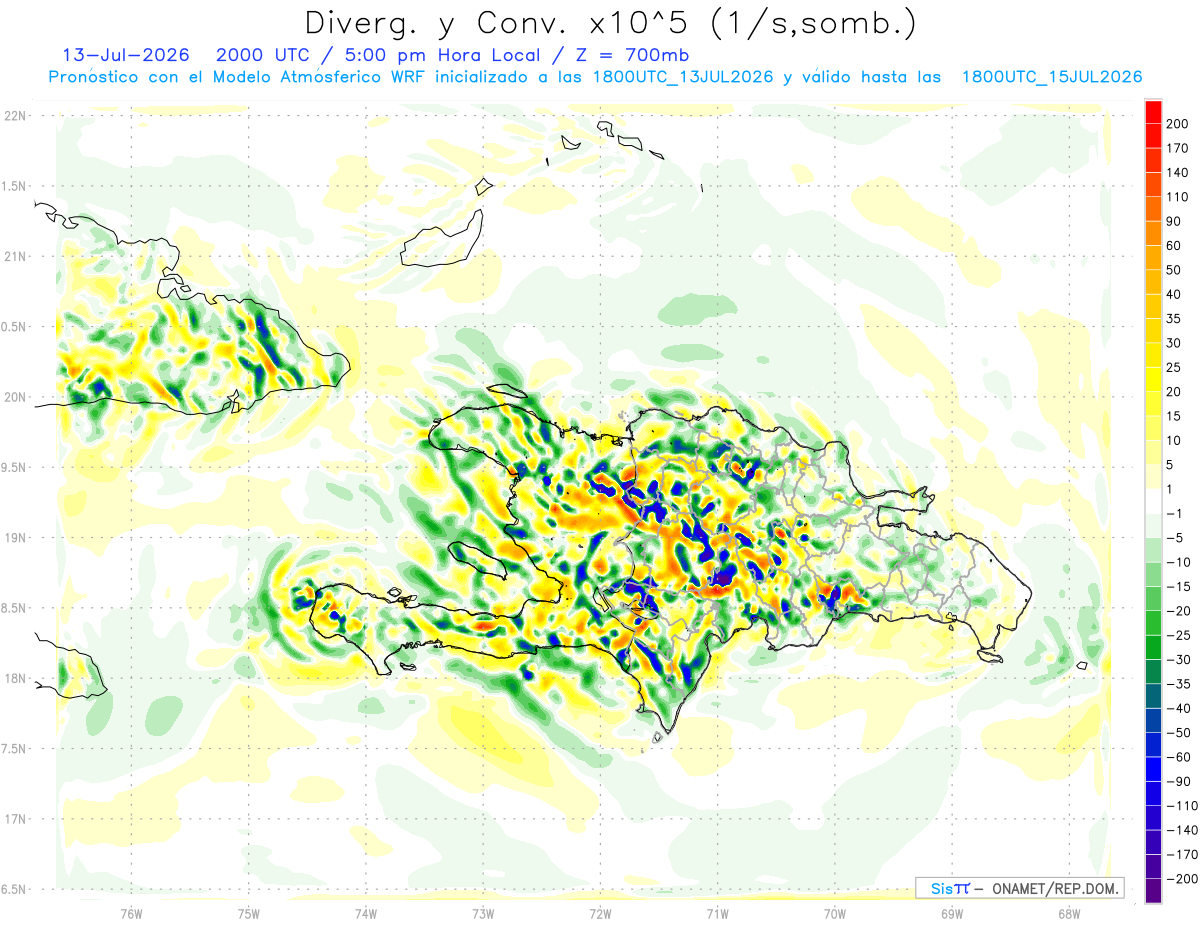Click the '20N' latitude label
This screenshot has width=1200, height=927.
pos(16,397)
